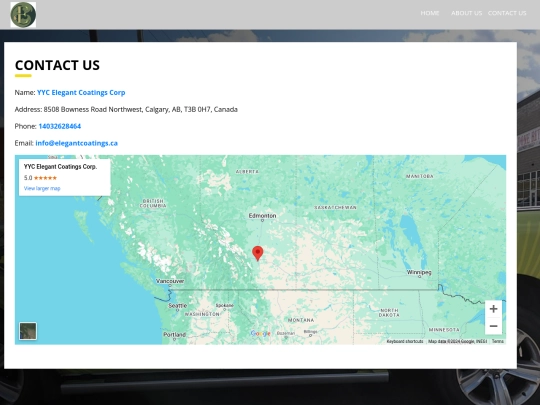
Task: Click the SASKATCHEWAN label on map
Action: coord(335,207)
